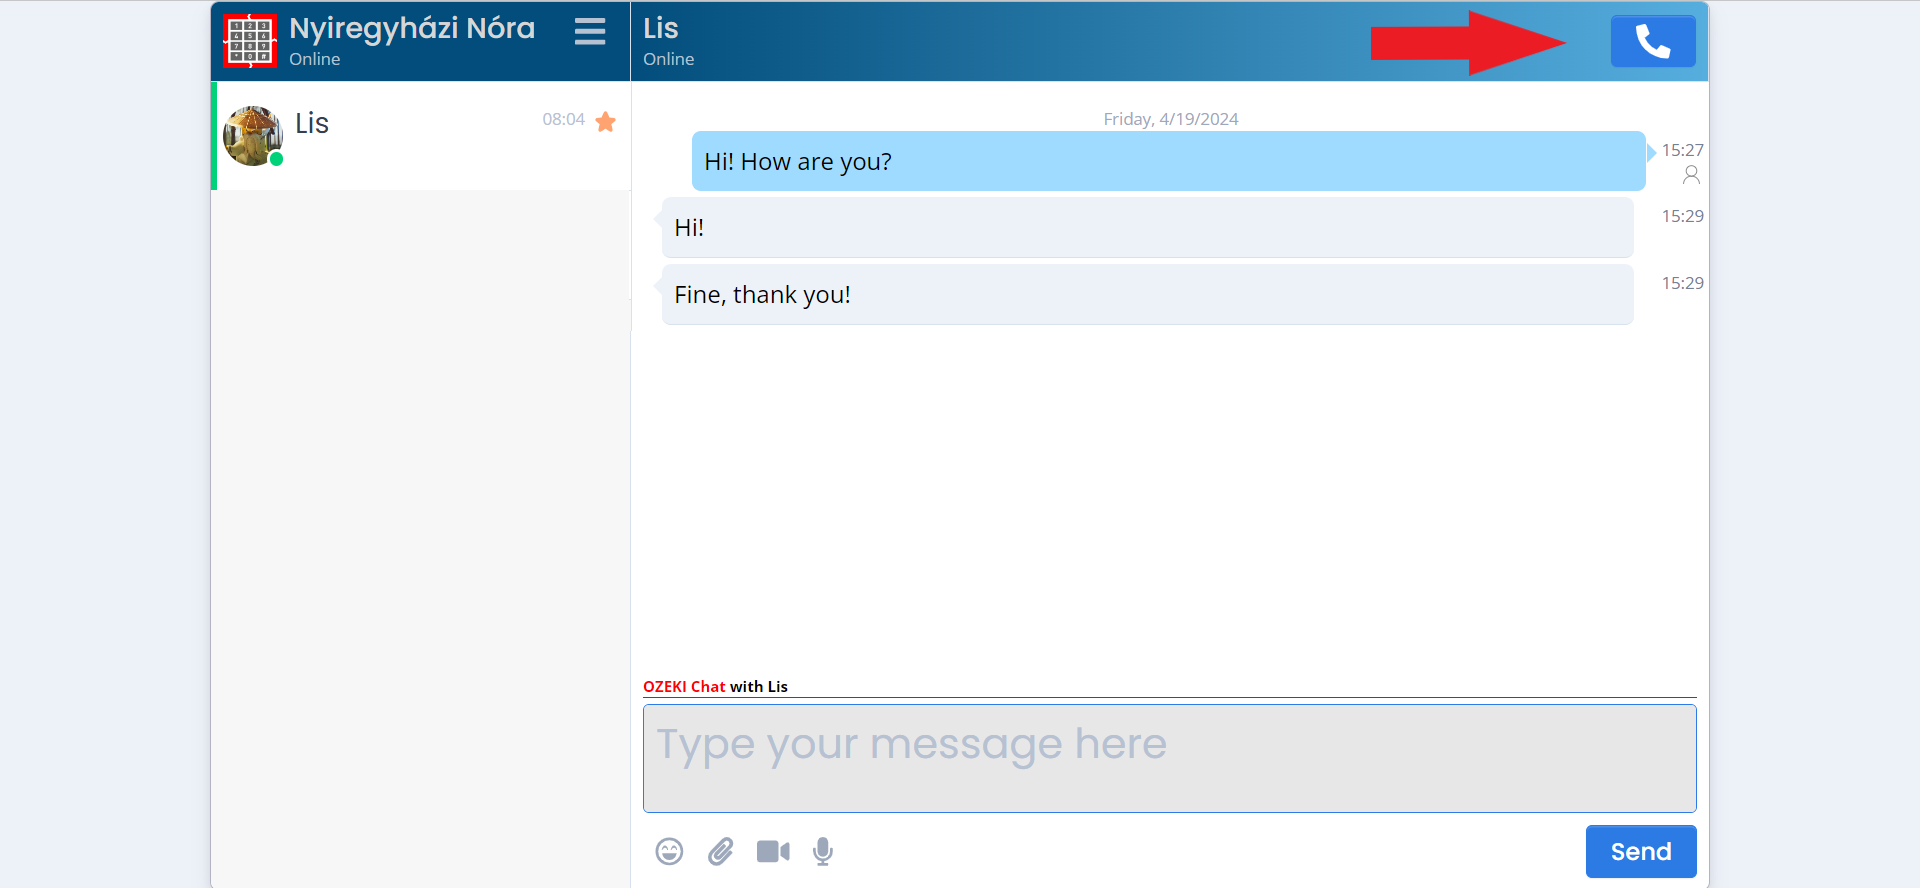Open the OZEKI Chat link

[x=684, y=686]
